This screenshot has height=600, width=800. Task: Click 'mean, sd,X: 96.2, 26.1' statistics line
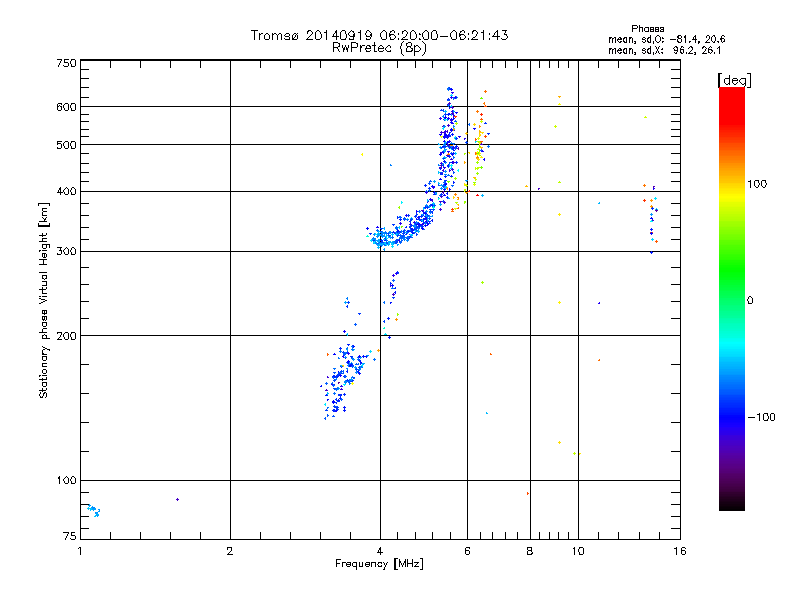[x=664, y=50]
